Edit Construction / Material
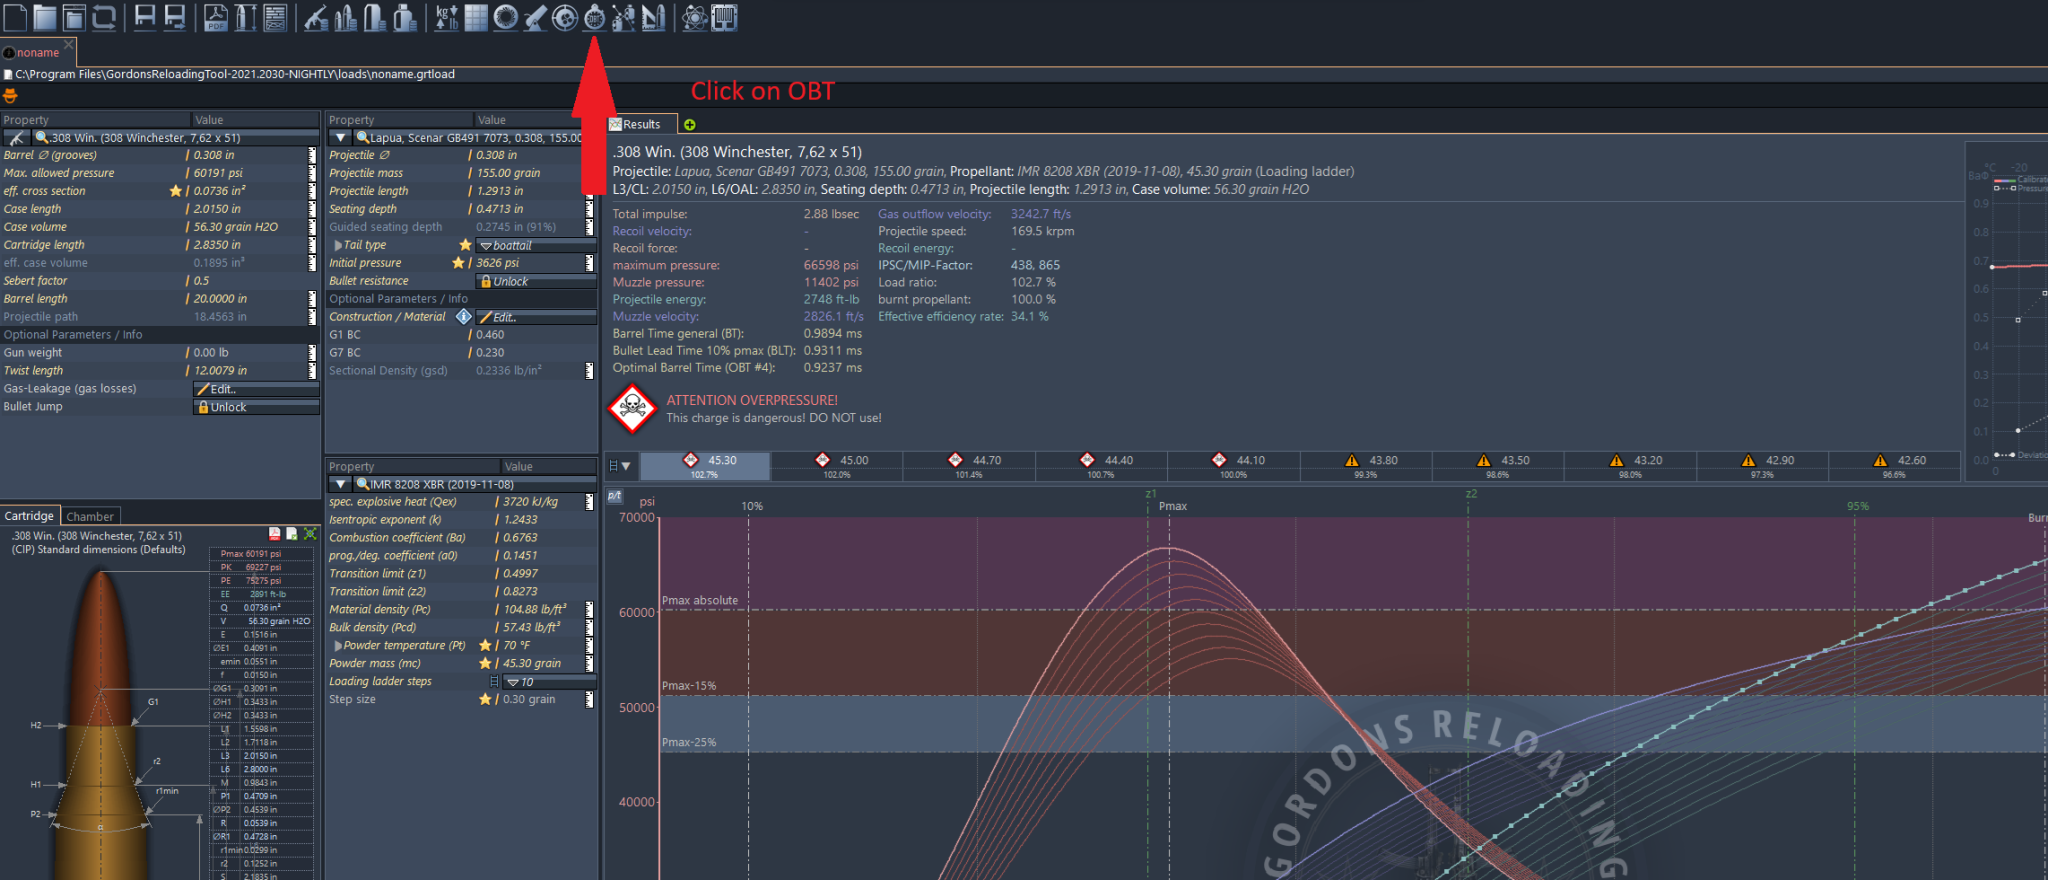 tap(536, 317)
